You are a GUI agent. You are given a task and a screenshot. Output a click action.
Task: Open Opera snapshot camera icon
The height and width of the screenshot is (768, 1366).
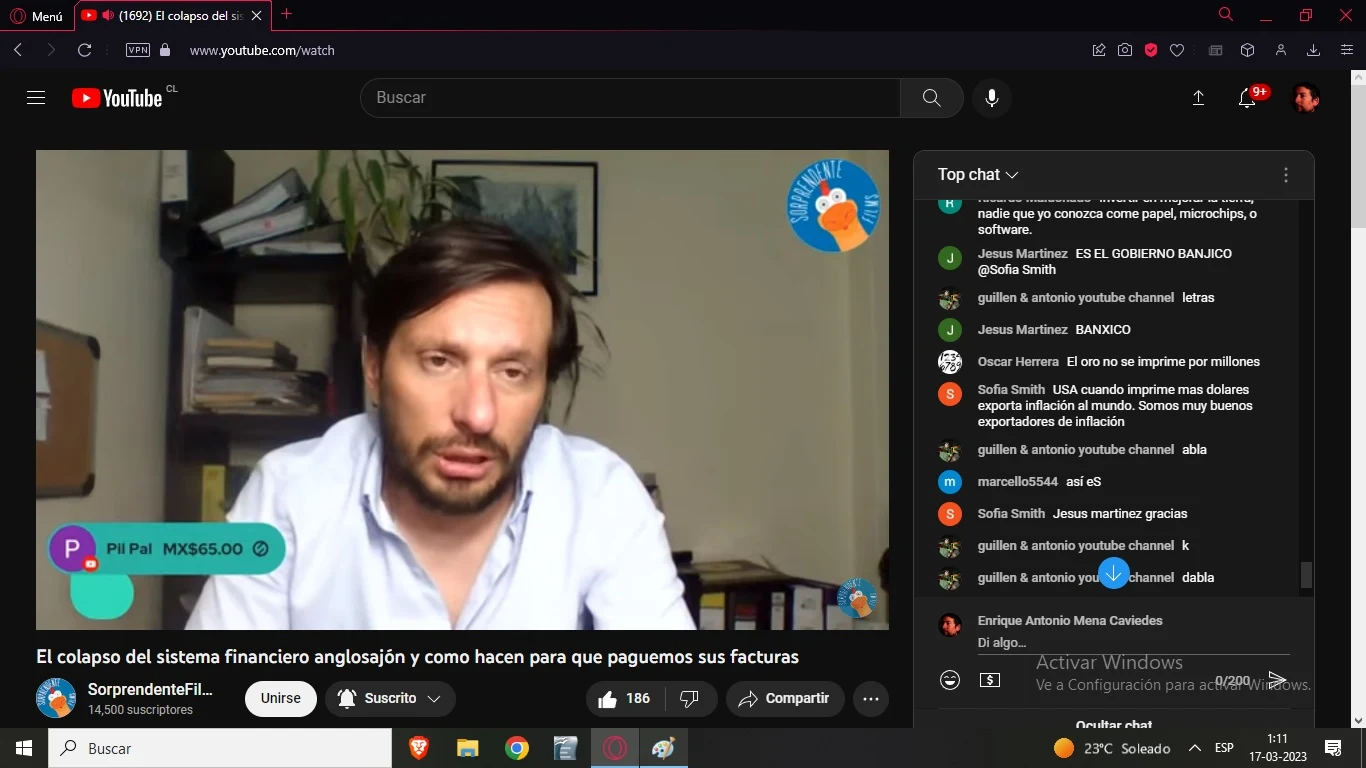(1125, 50)
